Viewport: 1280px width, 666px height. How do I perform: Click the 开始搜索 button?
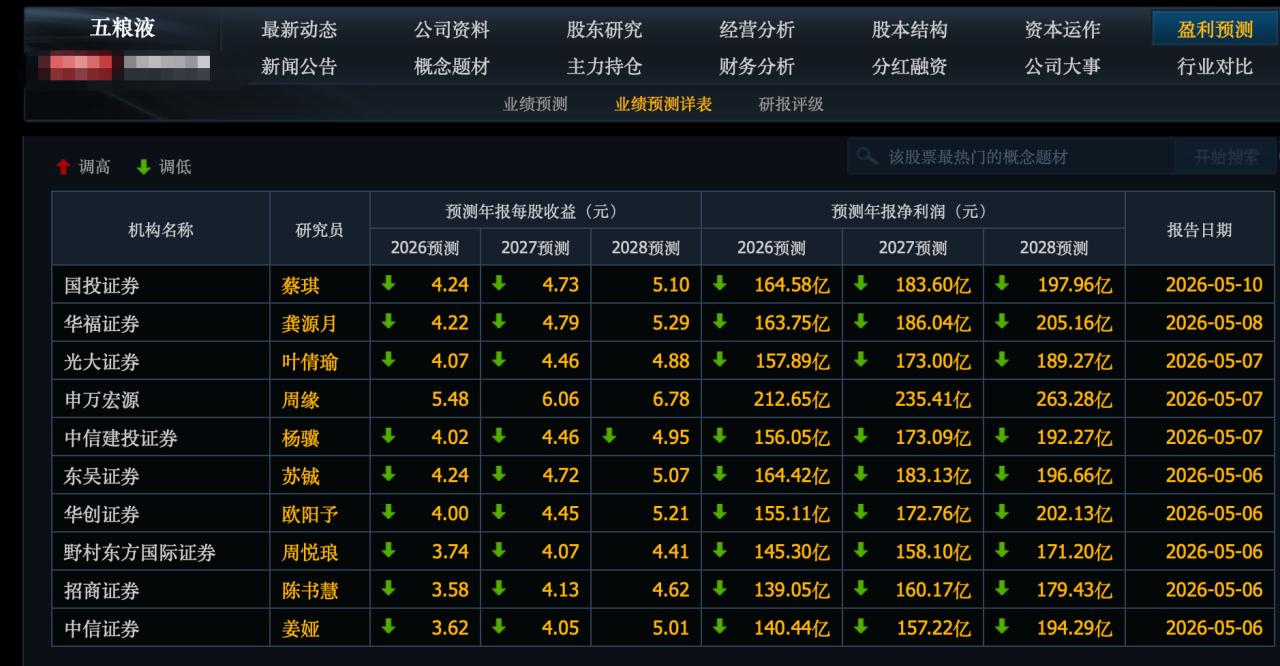(1227, 157)
